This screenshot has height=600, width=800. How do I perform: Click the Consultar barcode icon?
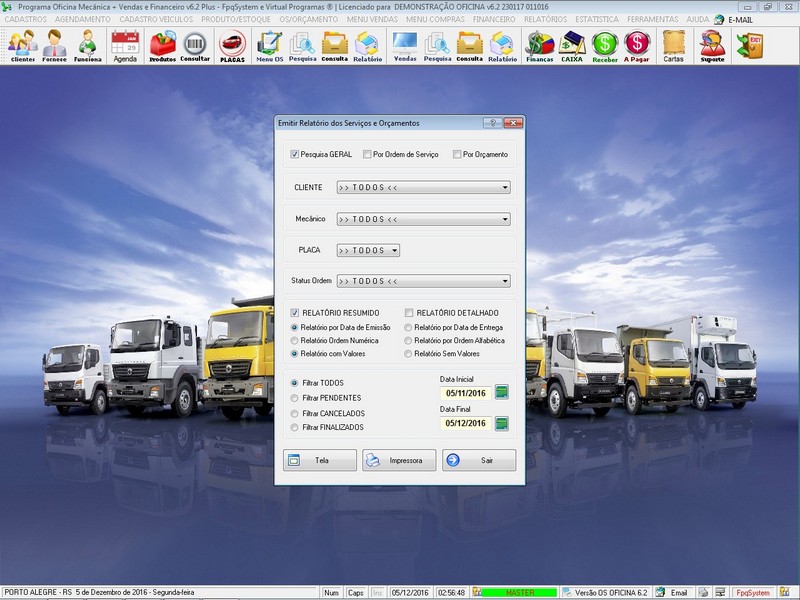(195, 46)
